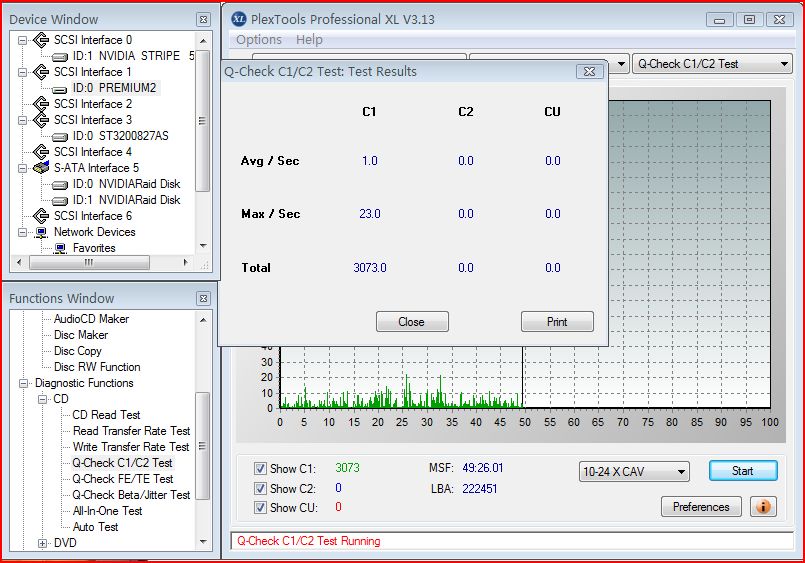Click the SCSI Interface 6 connector icon
Image resolution: width=805 pixels, height=563 pixels.
click(41, 216)
